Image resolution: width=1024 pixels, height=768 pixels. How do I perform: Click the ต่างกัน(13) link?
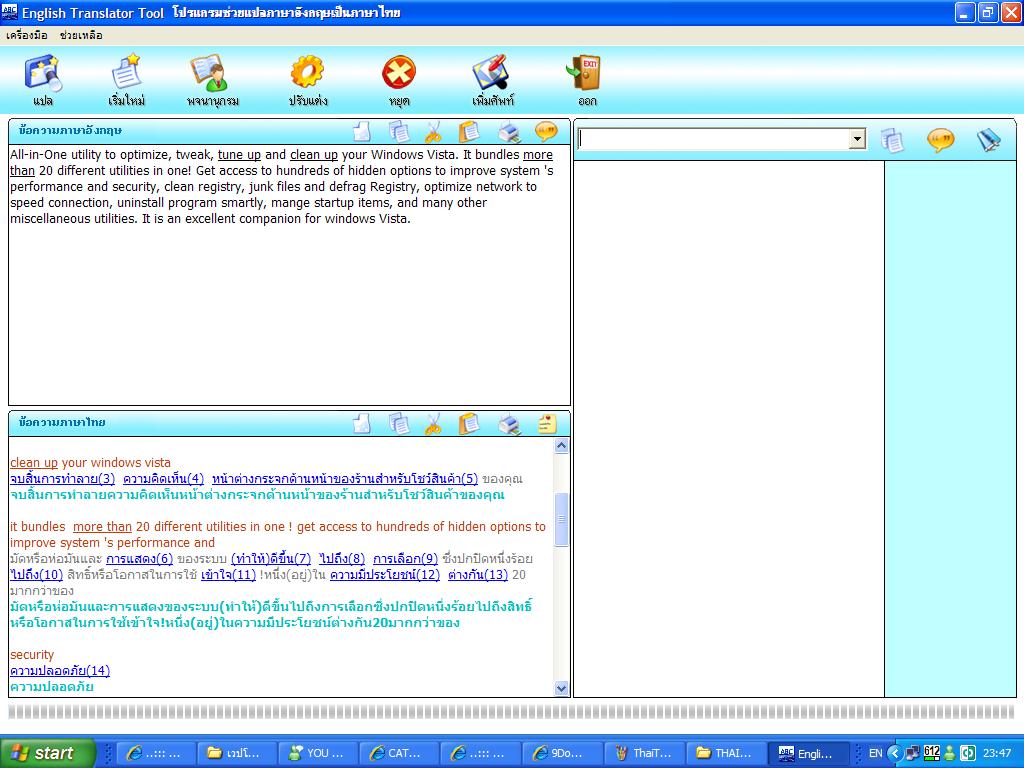click(x=477, y=575)
